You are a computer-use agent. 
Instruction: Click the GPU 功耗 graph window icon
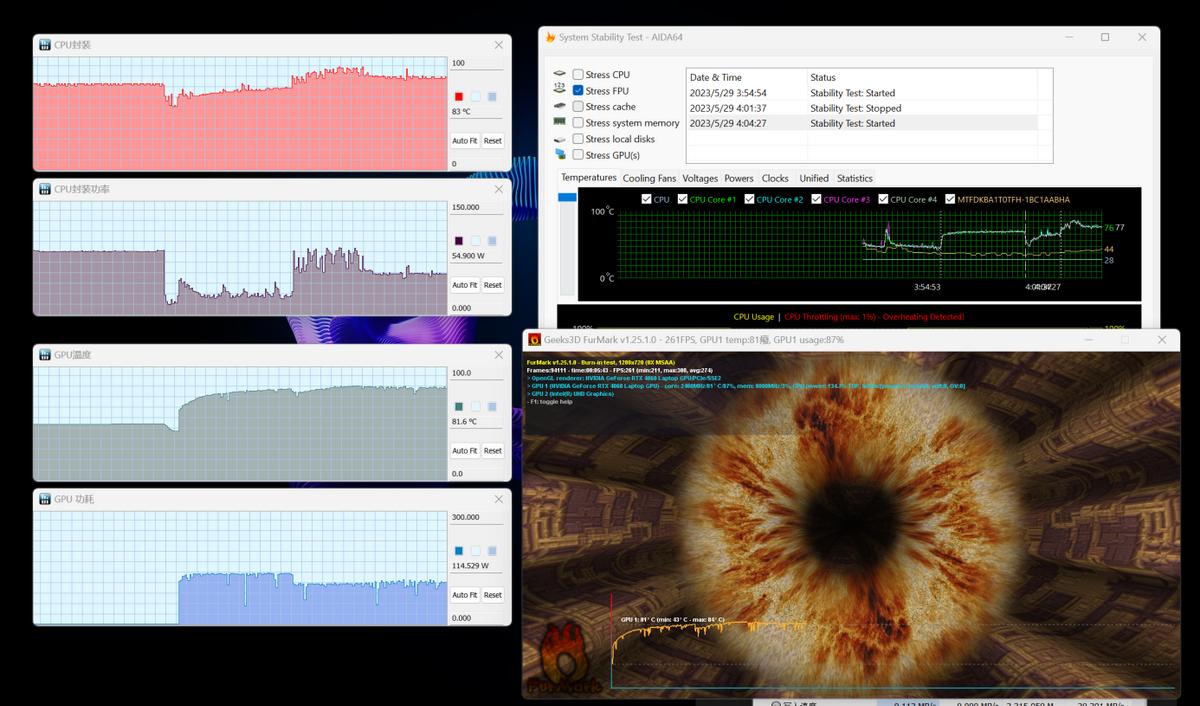click(x=44, y=499)
